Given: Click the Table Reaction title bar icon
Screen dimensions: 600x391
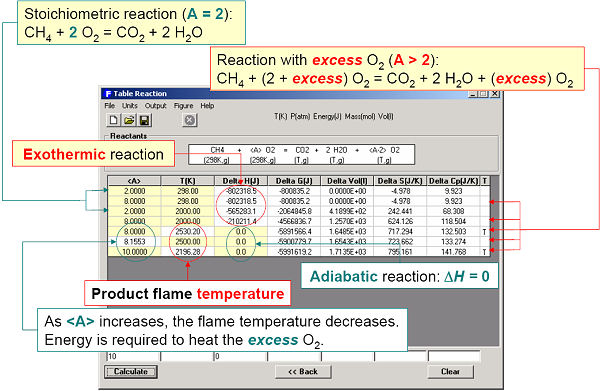Looking at the screenshot, I should click(x=108, y=94).
